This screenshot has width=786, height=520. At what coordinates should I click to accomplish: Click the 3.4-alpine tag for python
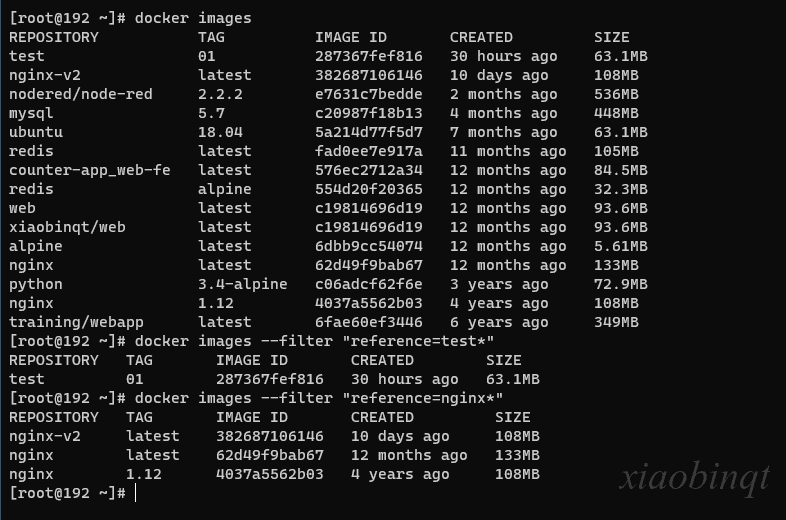243,284
